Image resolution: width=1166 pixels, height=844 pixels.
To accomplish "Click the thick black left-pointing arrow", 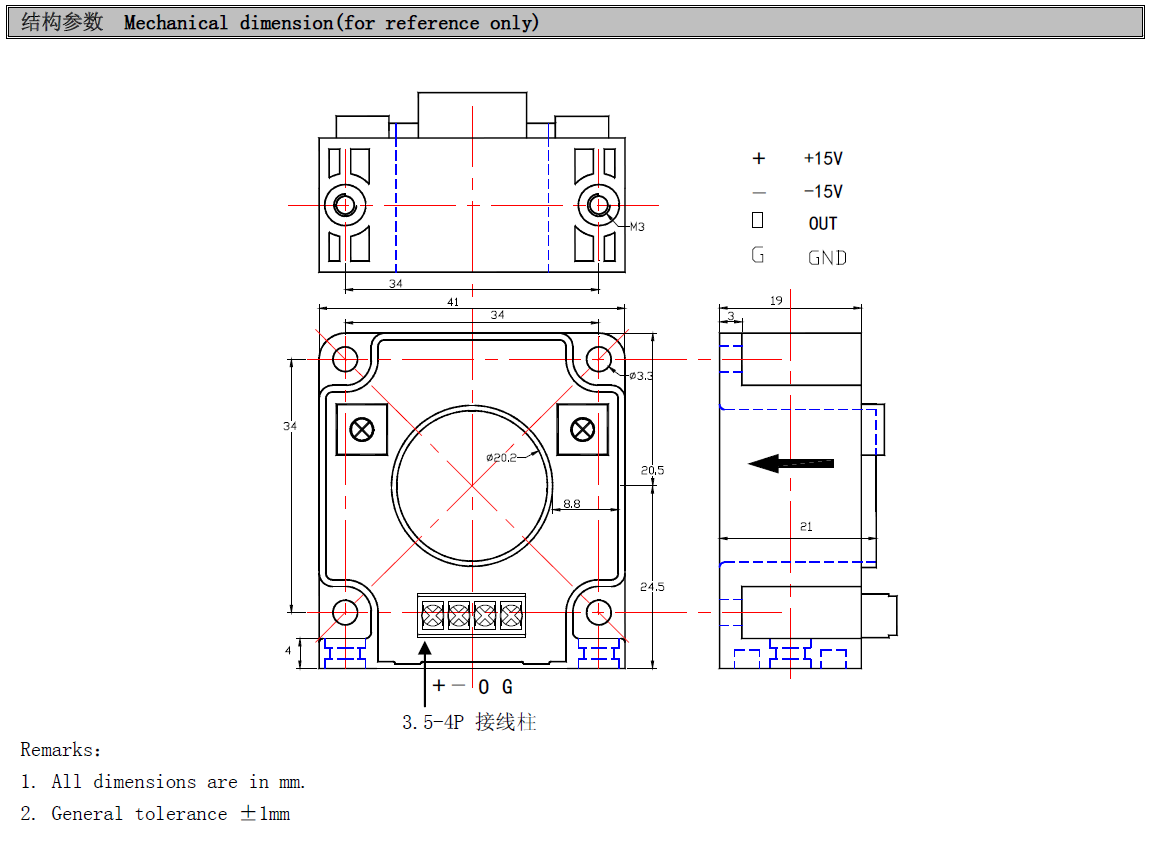I will tap(790, 463).
